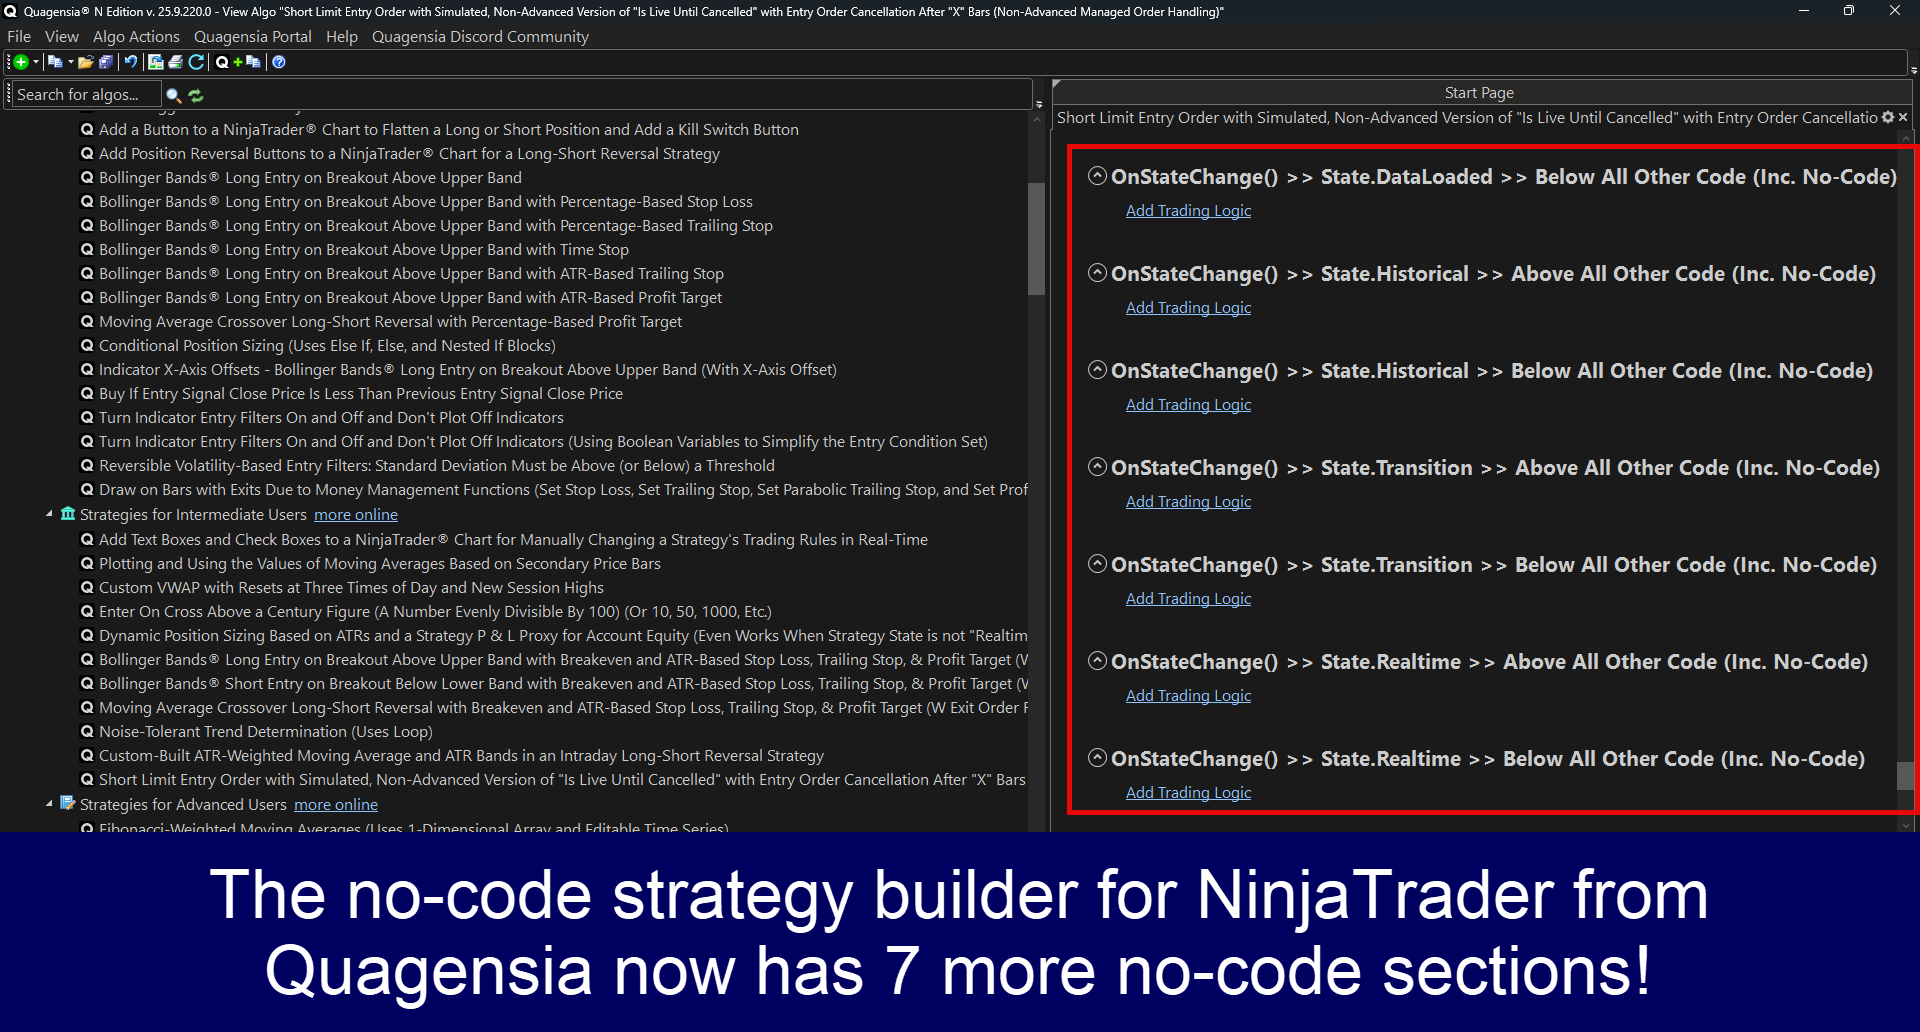Screen dimensions: 1920x1032
Task: Collapse the State.Transition Above All Other Code section
Action: tap(1097, 467)
